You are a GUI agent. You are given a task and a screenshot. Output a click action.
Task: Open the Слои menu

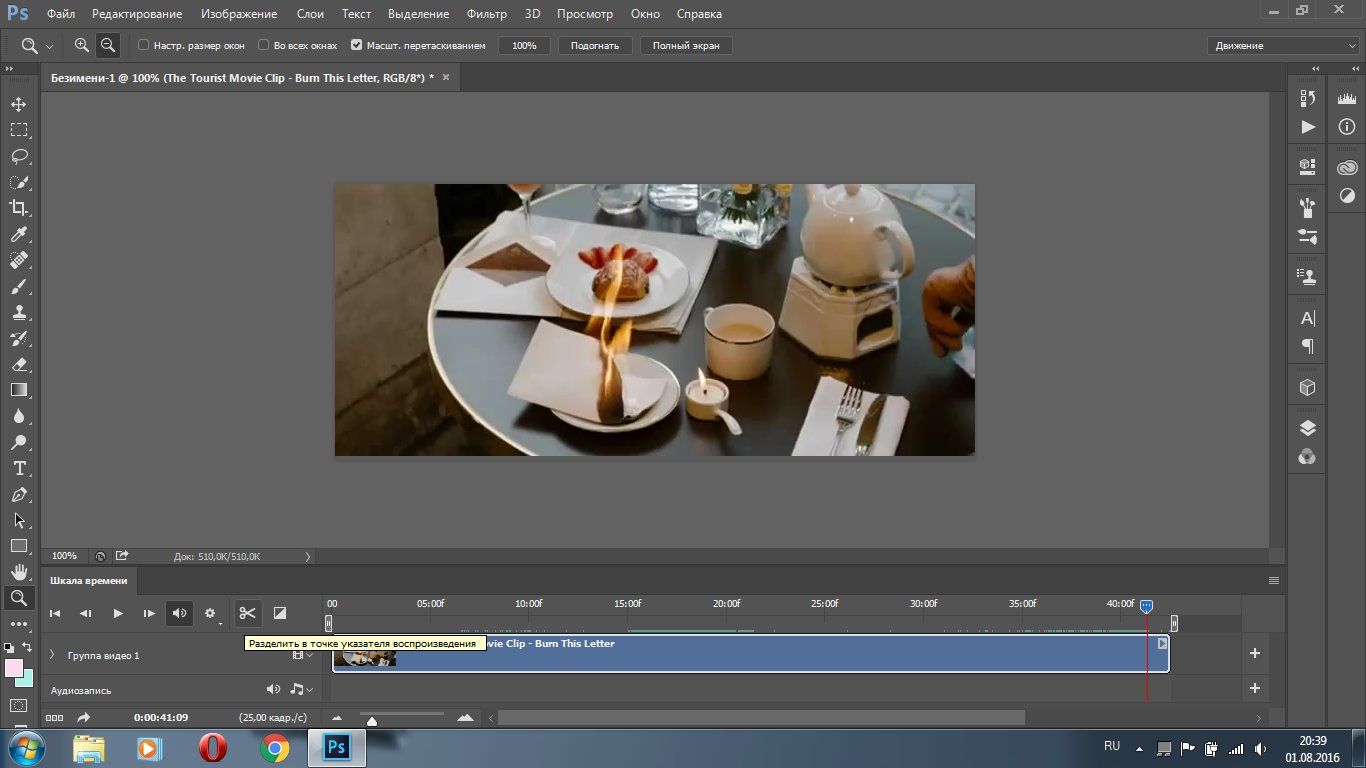[310, 14]
